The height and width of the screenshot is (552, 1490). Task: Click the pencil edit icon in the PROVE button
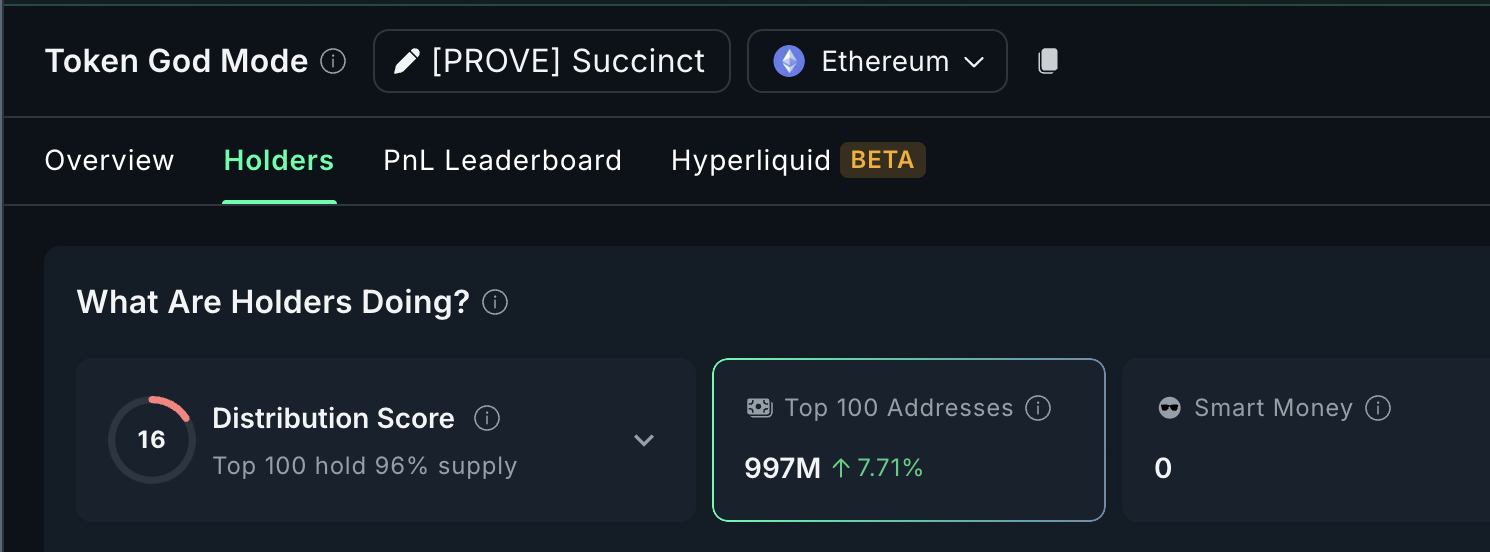pos(406,62)
